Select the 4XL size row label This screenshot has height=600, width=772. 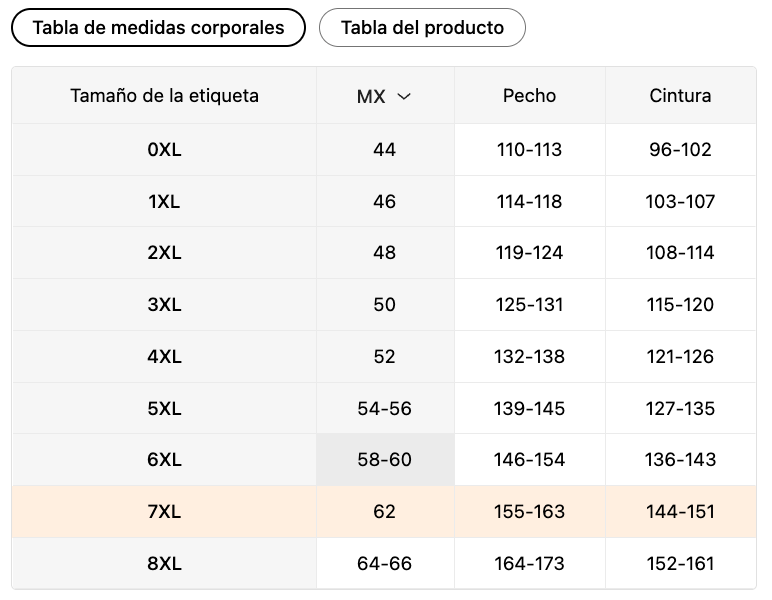tap(164, 356)
